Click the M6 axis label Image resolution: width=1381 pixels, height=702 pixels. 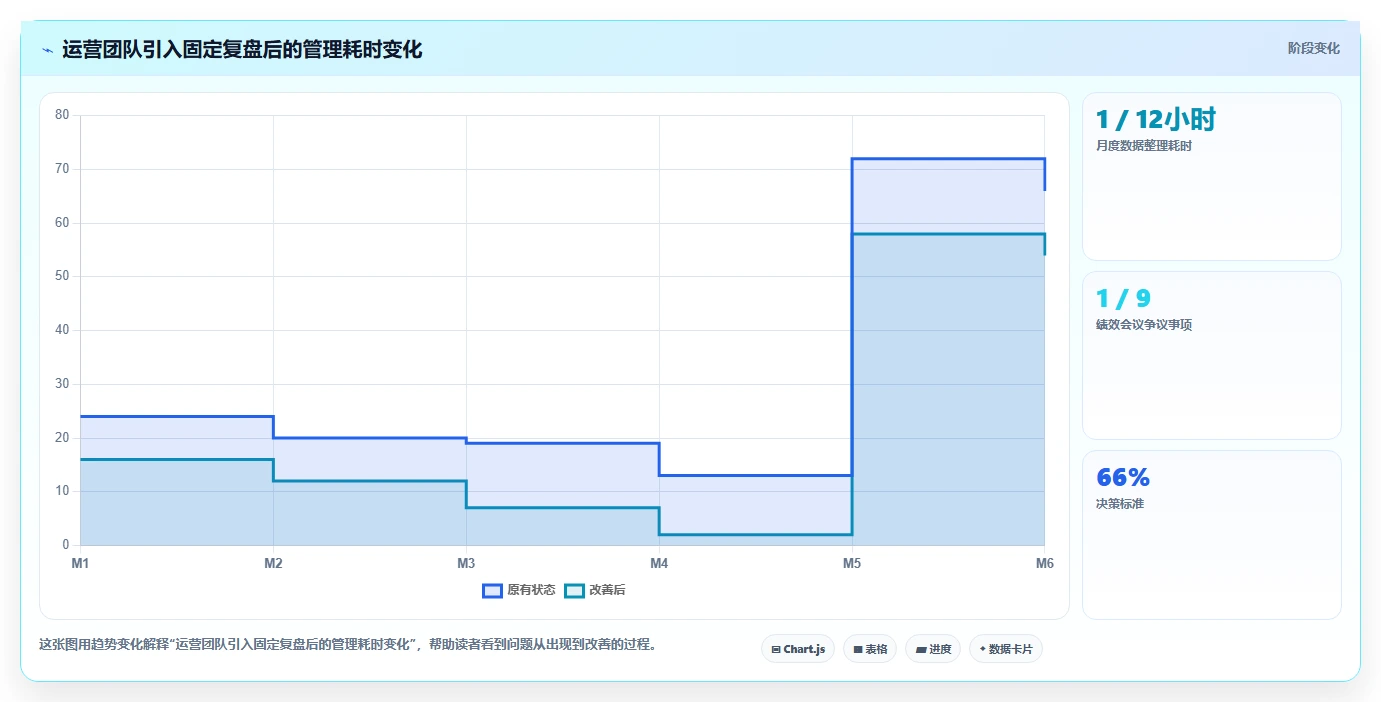pyautogui.click(x=1044, y=563)
